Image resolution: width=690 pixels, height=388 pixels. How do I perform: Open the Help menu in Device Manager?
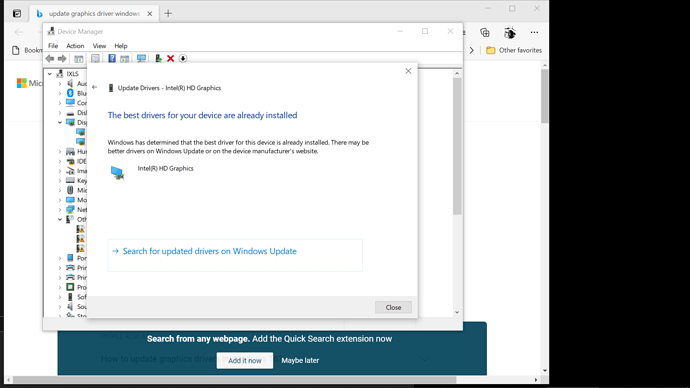pos(121,46)
